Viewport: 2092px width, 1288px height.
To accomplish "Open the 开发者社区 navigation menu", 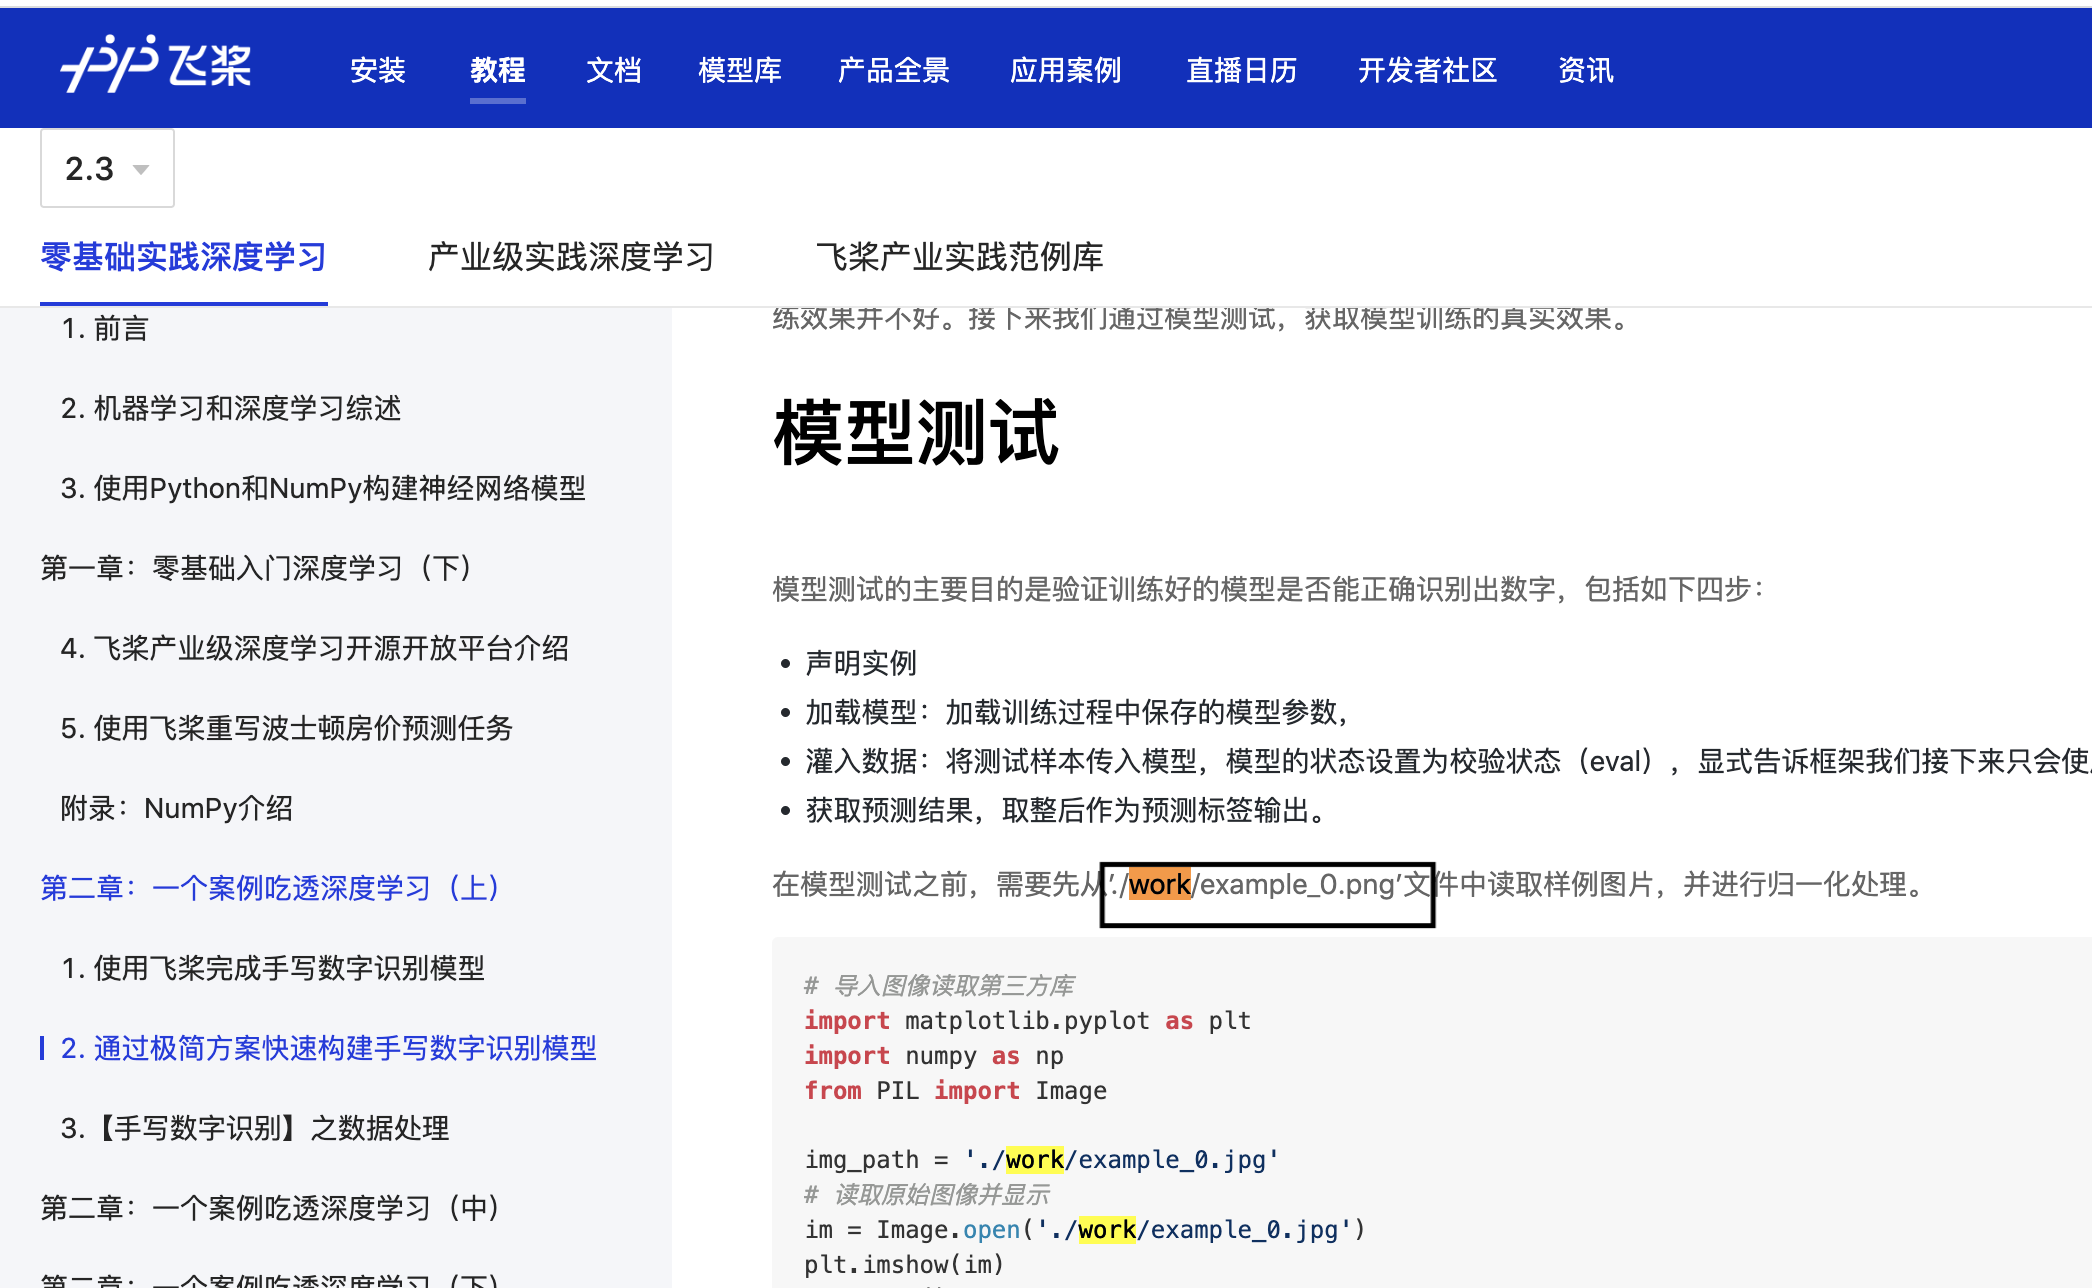I will [1427, 70].
